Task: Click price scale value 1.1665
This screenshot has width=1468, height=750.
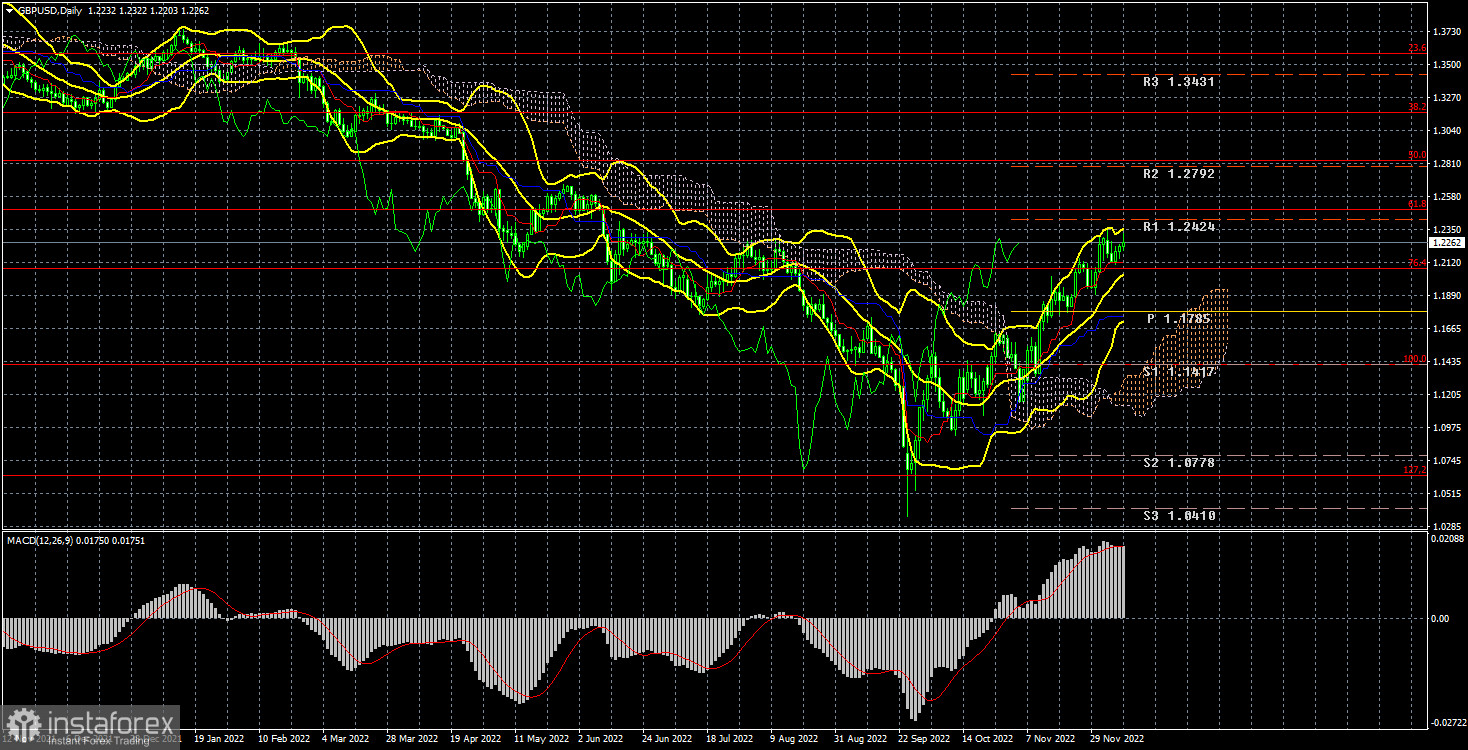Action: 1447,329
